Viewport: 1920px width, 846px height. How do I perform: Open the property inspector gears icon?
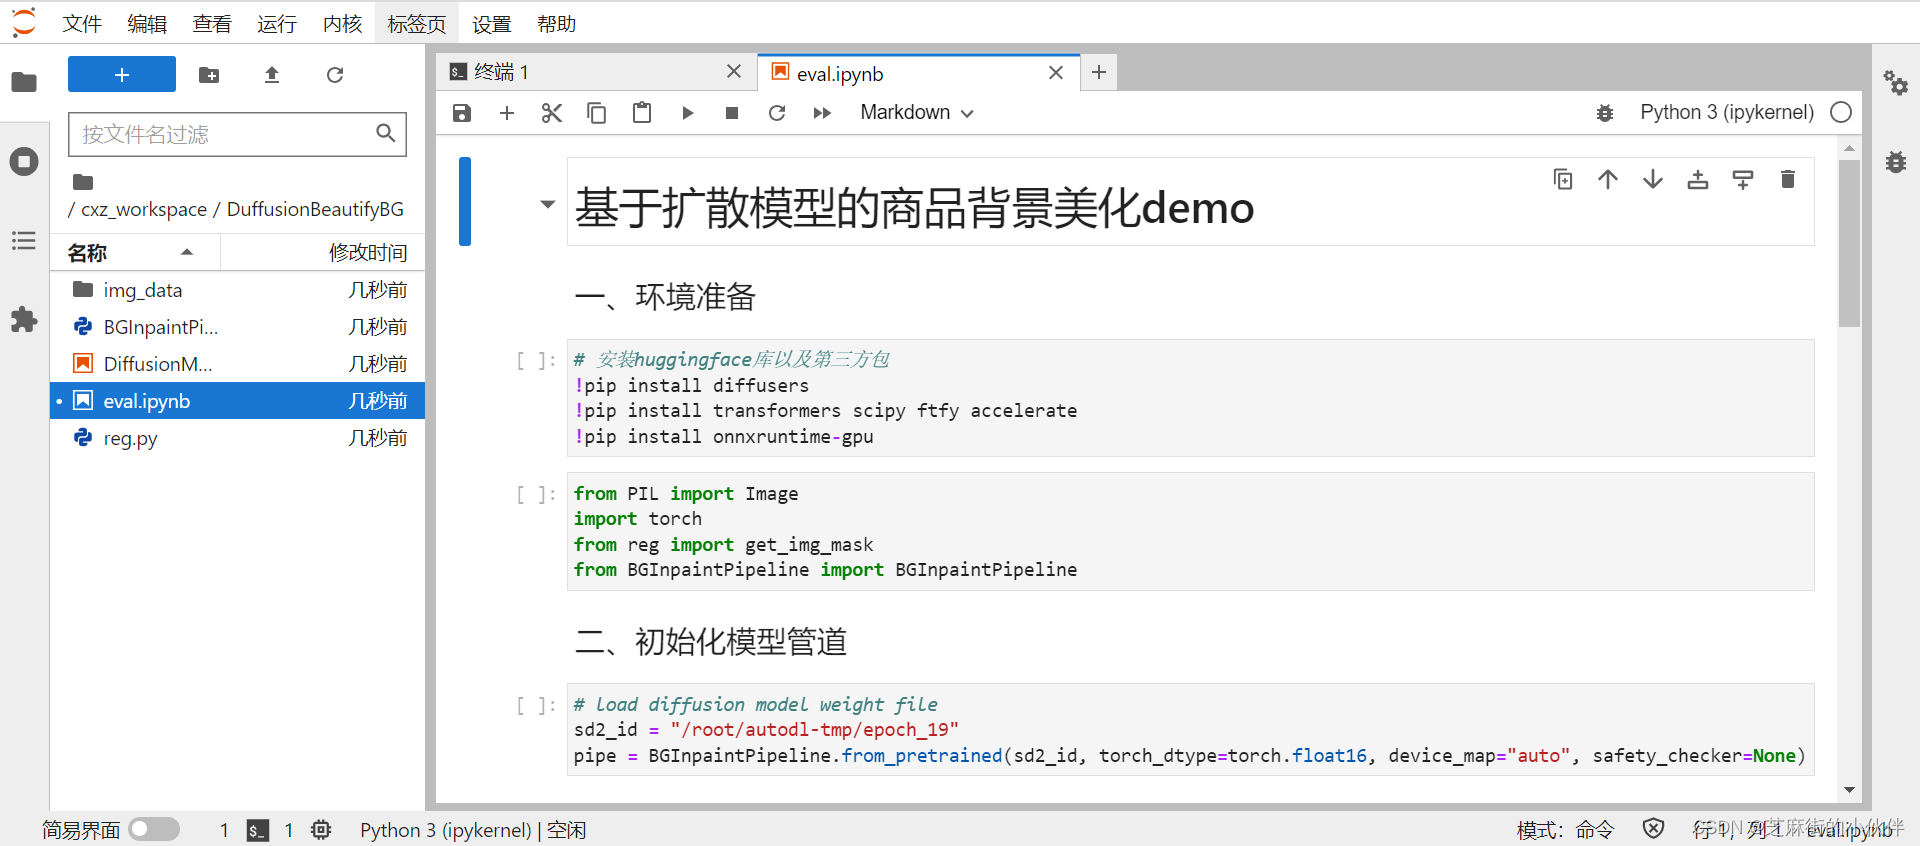(1896, 82)
